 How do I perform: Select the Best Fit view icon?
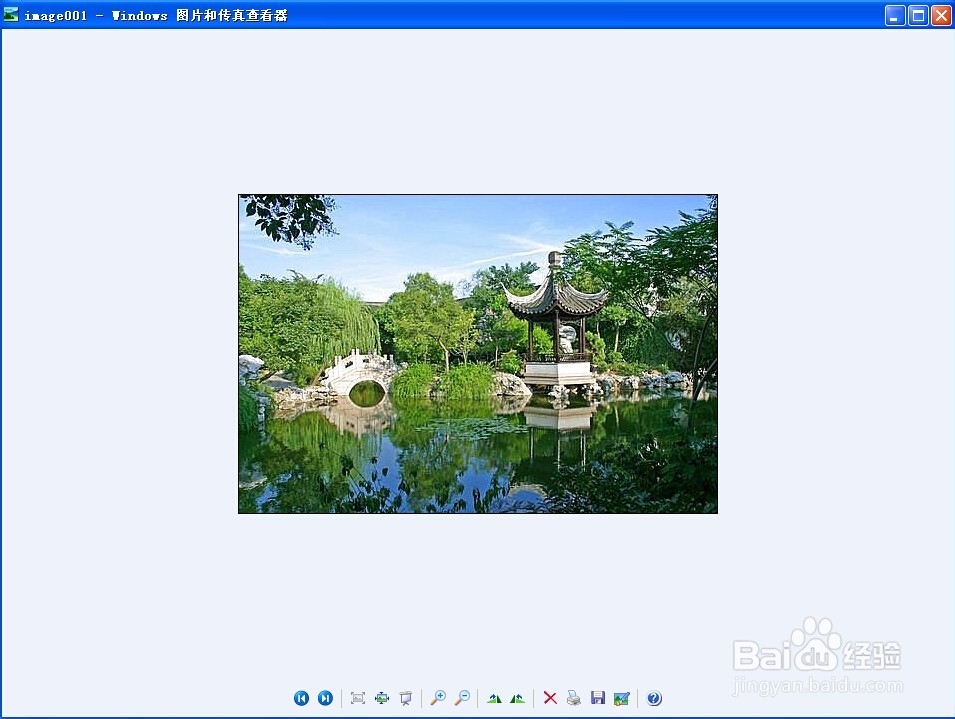(359, 698)
